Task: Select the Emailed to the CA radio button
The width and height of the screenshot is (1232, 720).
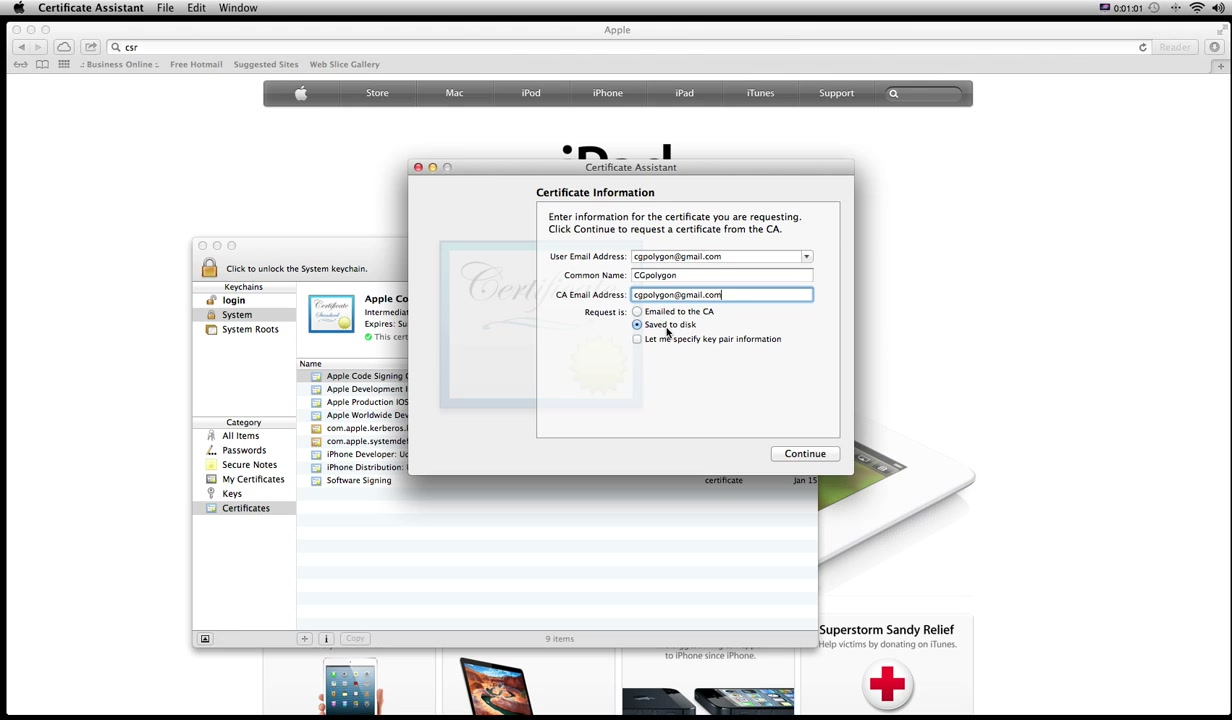Action: click(x=637, y=311)
